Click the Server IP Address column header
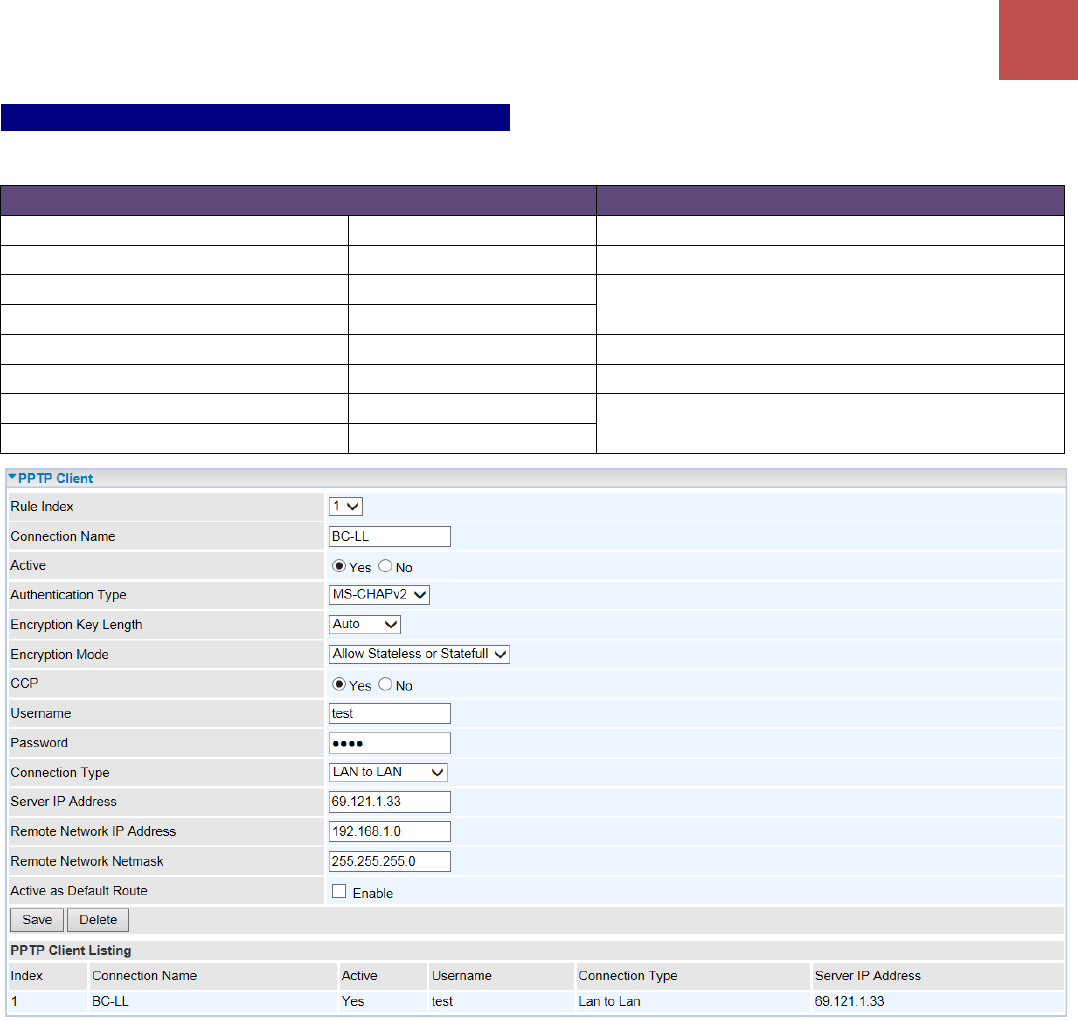 (x=868, y=976)
